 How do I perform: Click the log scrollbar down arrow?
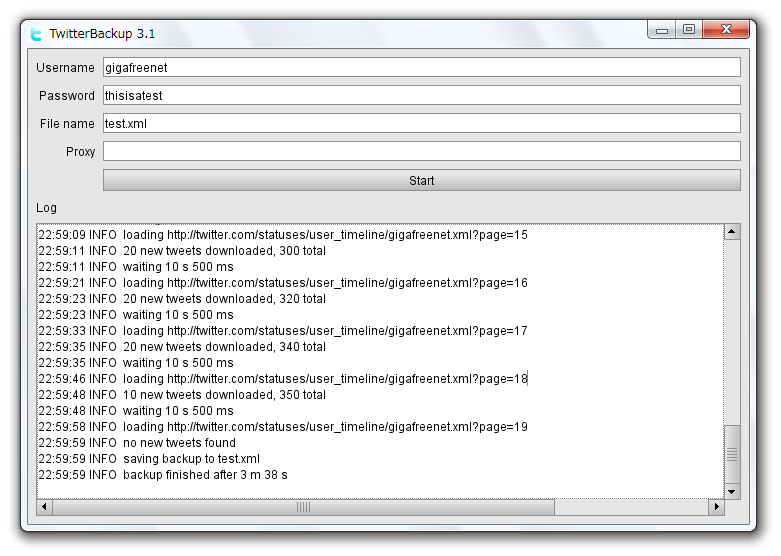point(732,491)
